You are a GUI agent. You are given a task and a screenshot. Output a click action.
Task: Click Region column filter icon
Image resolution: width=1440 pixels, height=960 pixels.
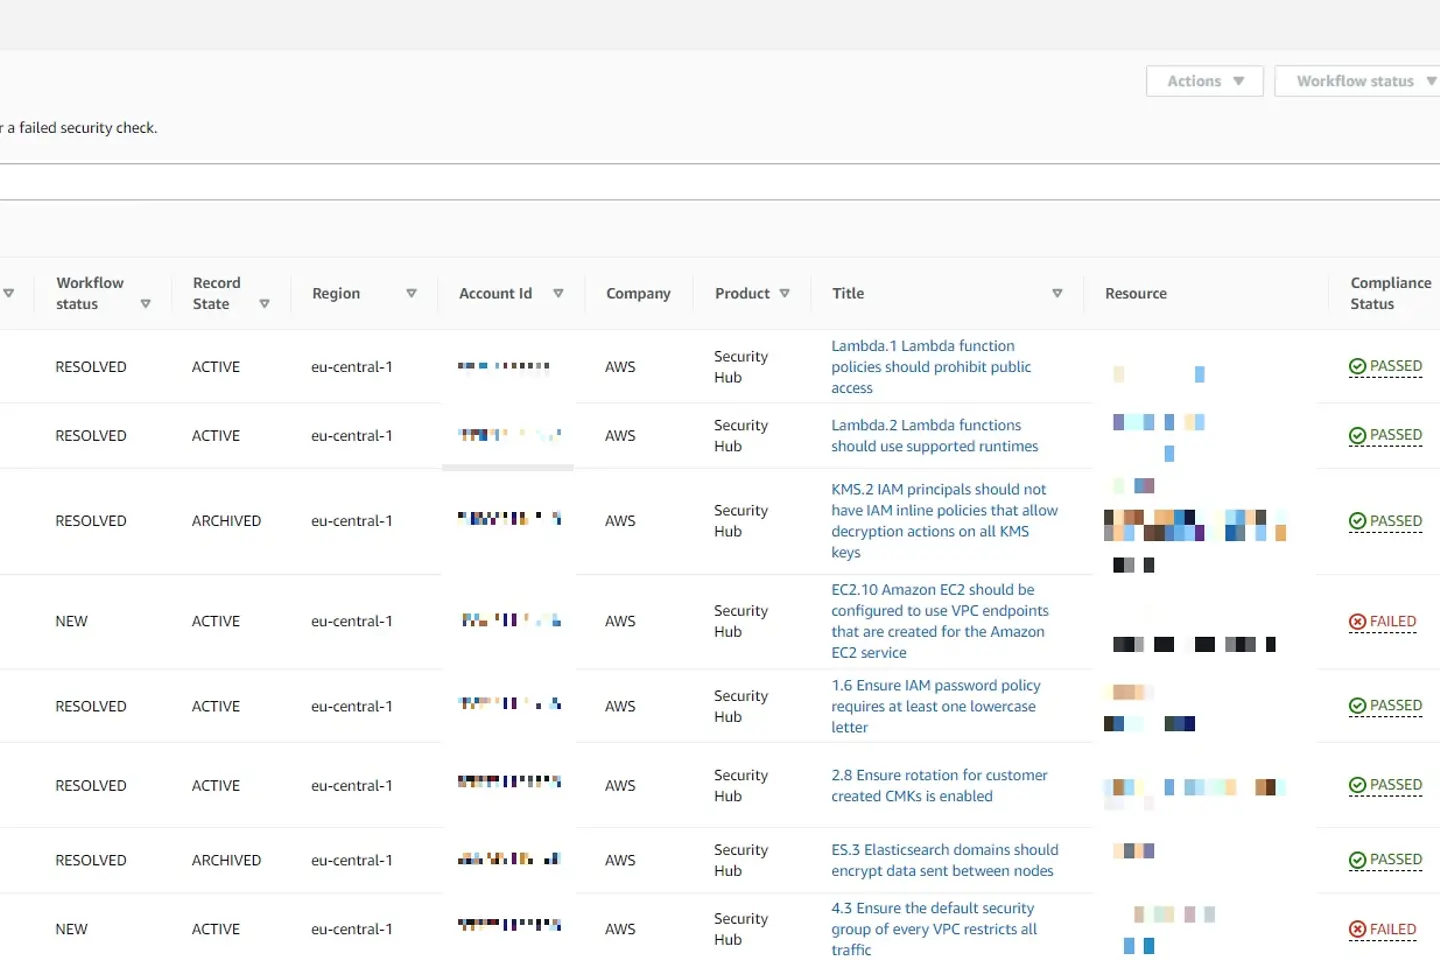point(411,293)
